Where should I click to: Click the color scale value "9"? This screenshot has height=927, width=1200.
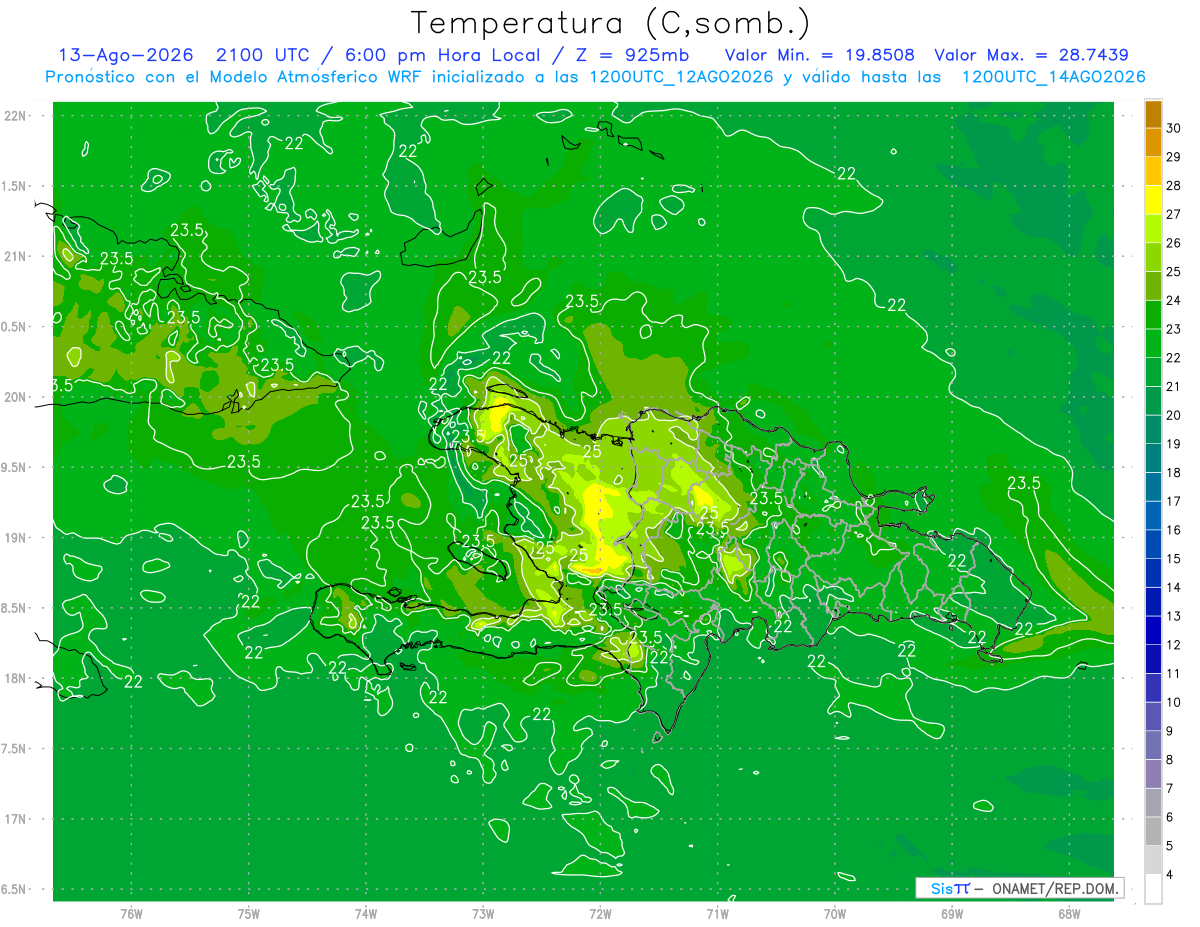point(1171,731)
